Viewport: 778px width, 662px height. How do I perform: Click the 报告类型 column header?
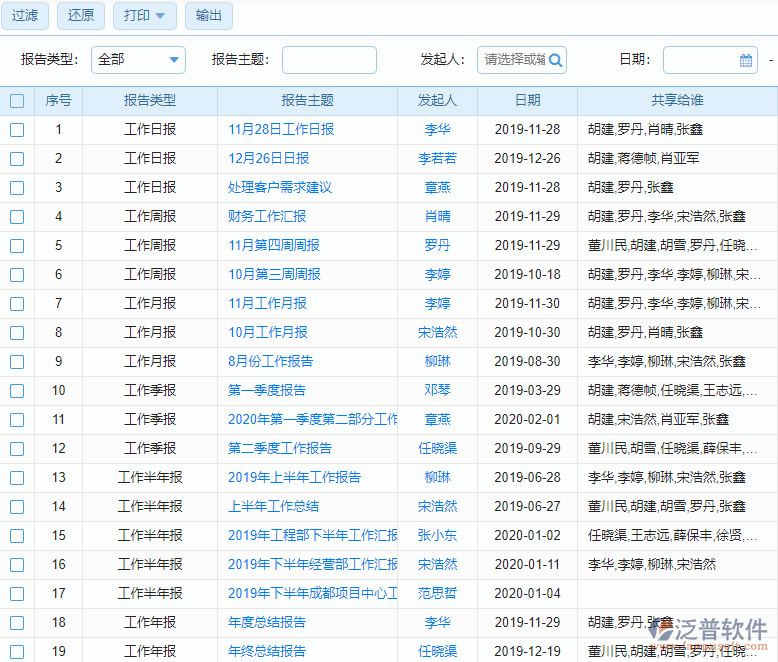150,101
